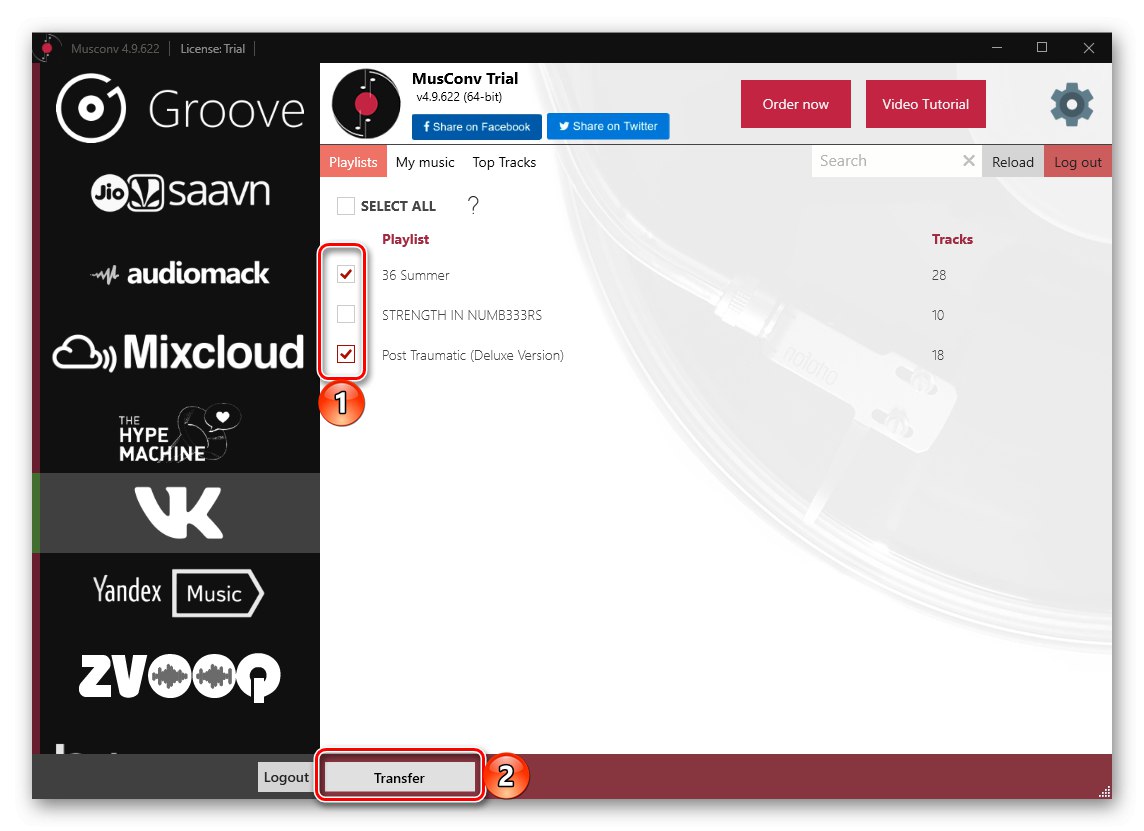
Task: Clear search with the X icon
Action: point(968,161)
